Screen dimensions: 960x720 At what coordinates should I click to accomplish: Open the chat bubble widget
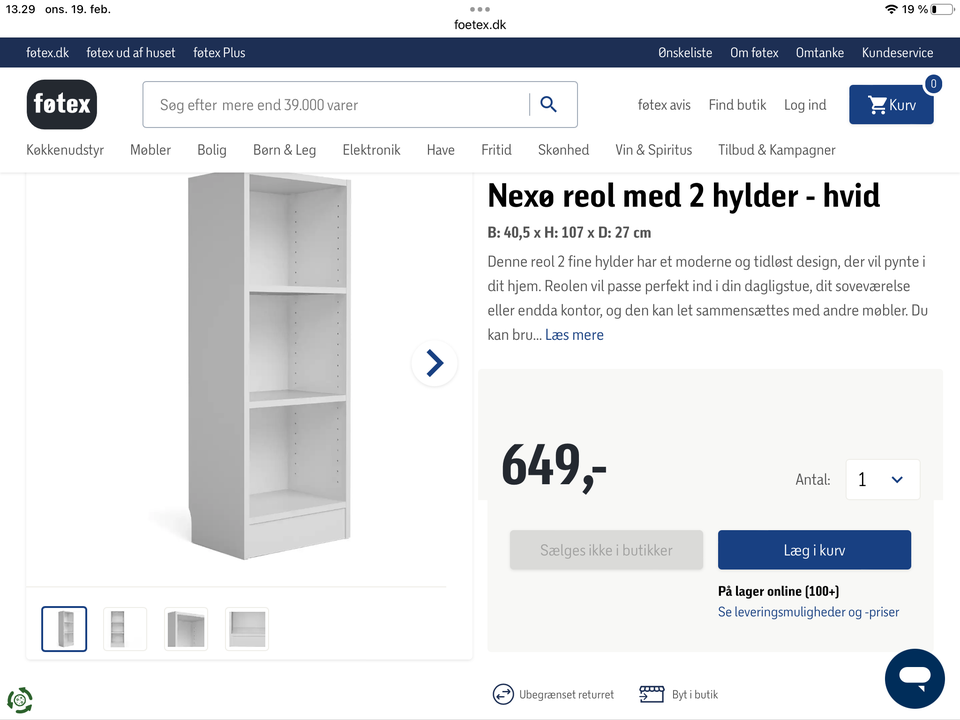click(914, 678)
